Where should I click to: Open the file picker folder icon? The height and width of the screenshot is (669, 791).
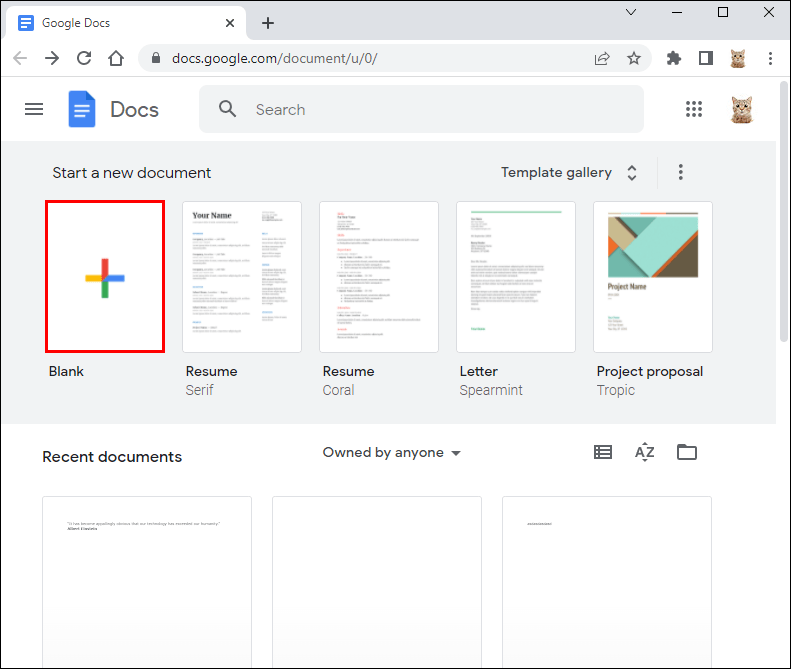pyautogui.click(x=687, y=452)
